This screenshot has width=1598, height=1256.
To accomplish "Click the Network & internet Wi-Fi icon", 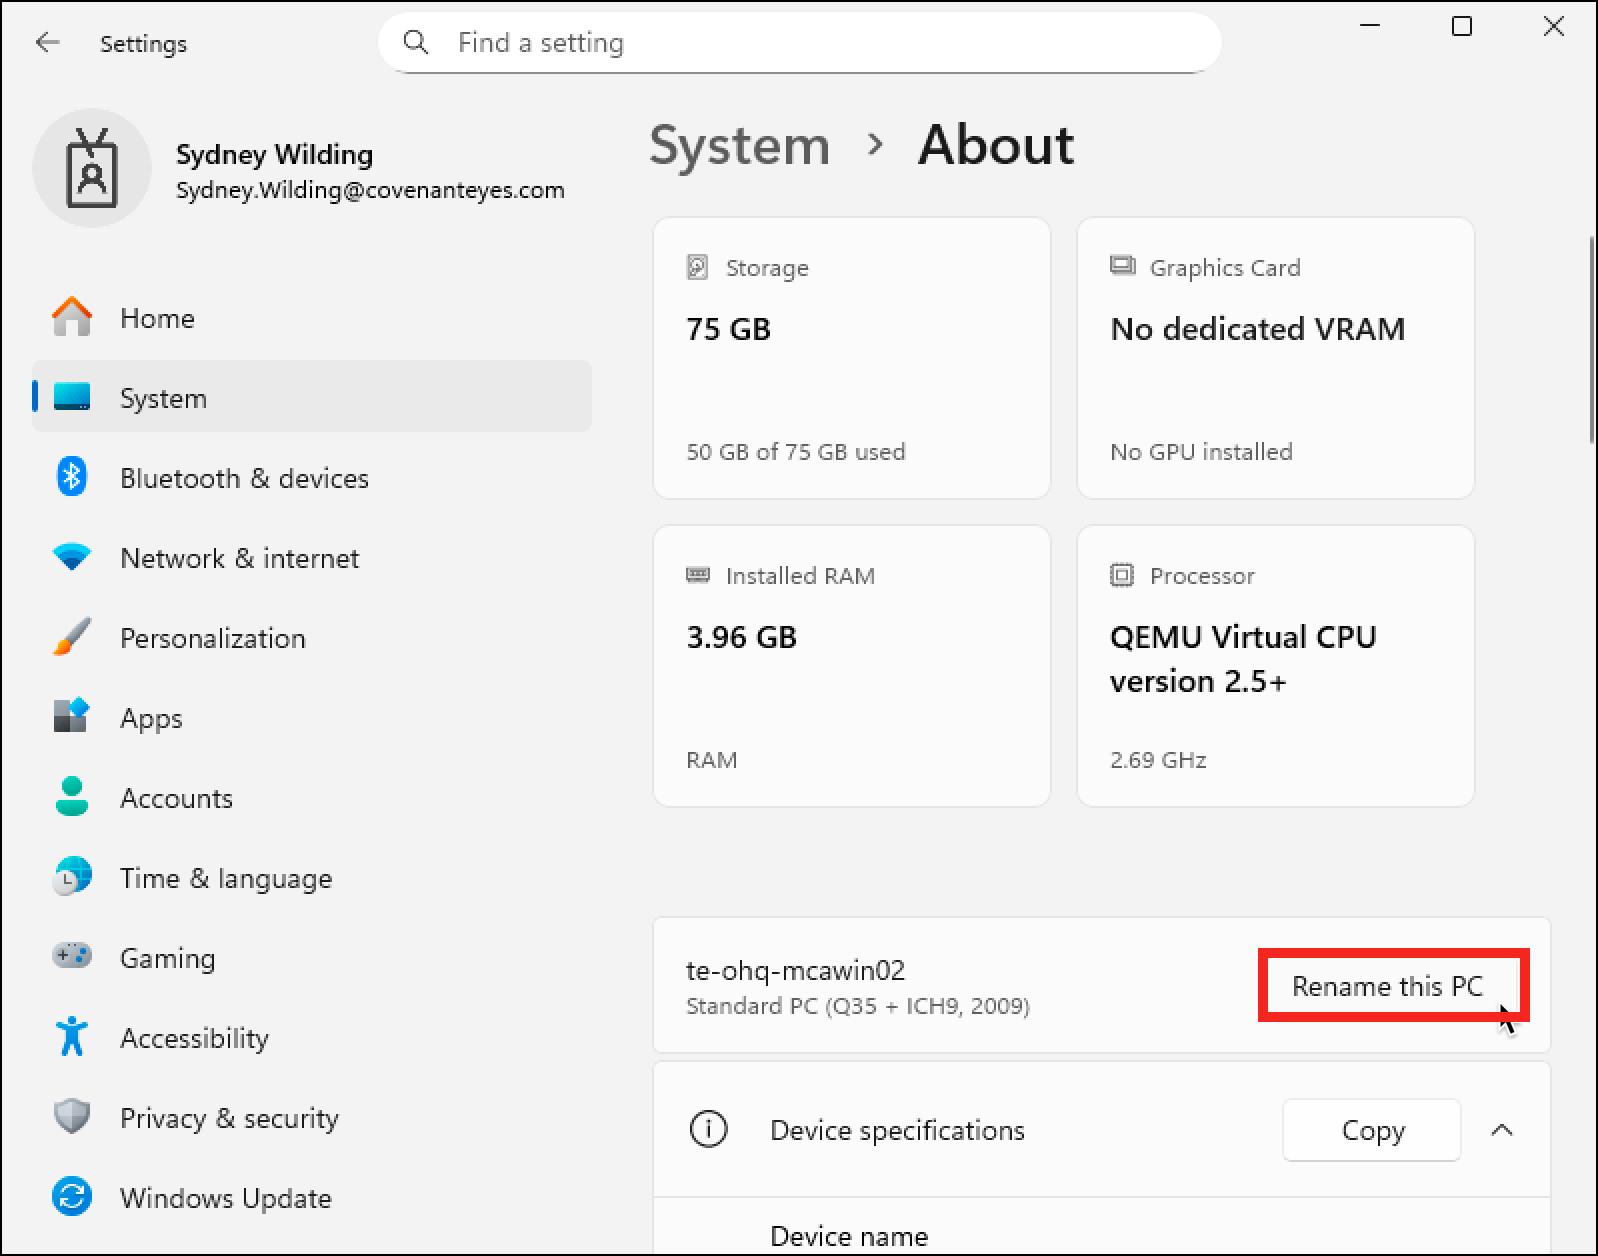I will click(x=72, y=558).
